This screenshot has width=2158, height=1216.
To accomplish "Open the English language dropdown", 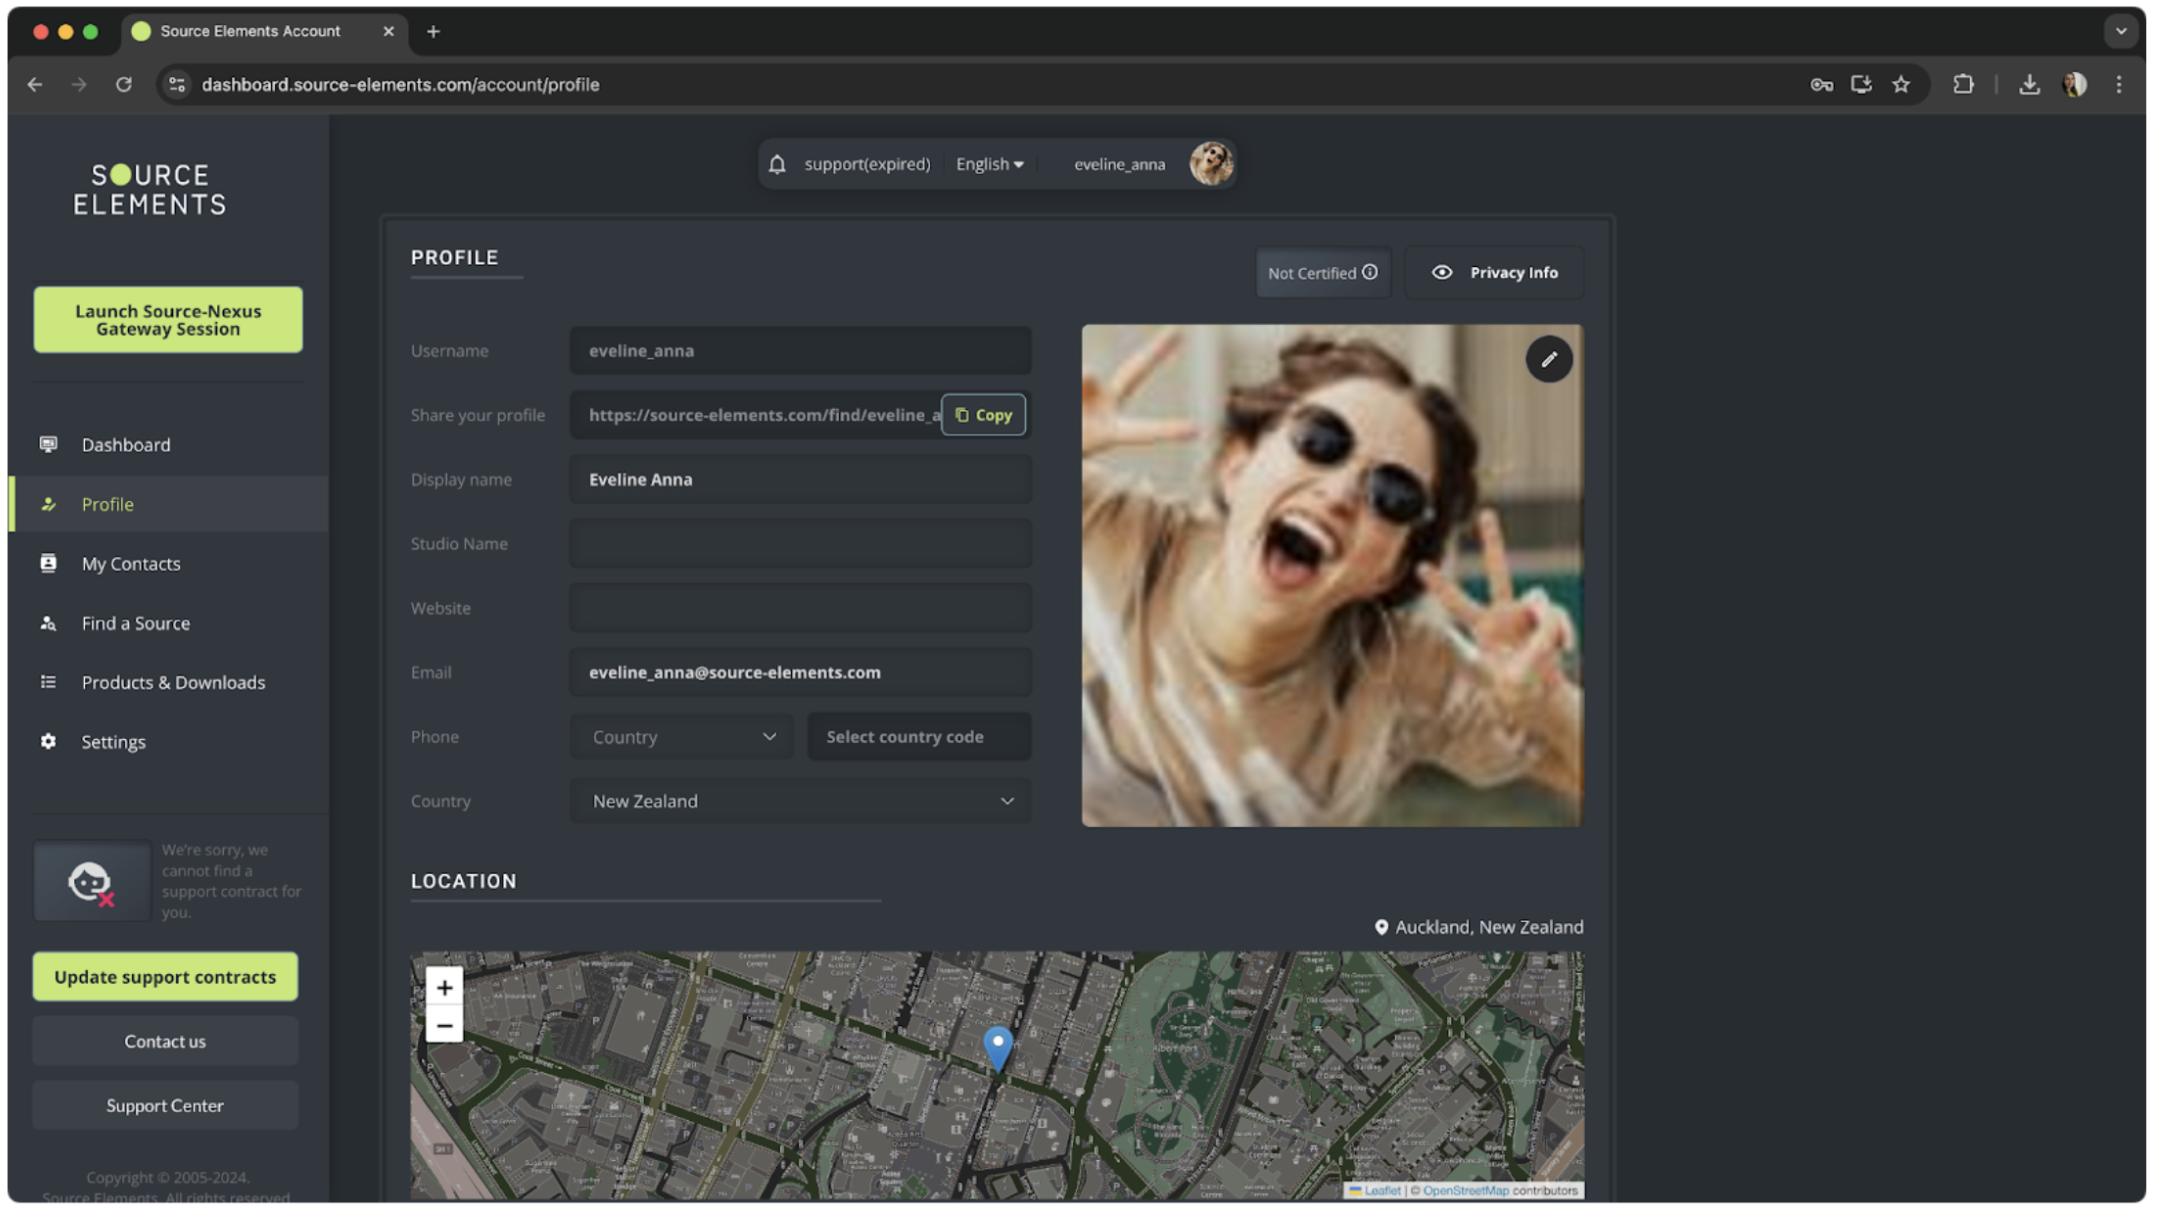I will [x=989, y=164].
